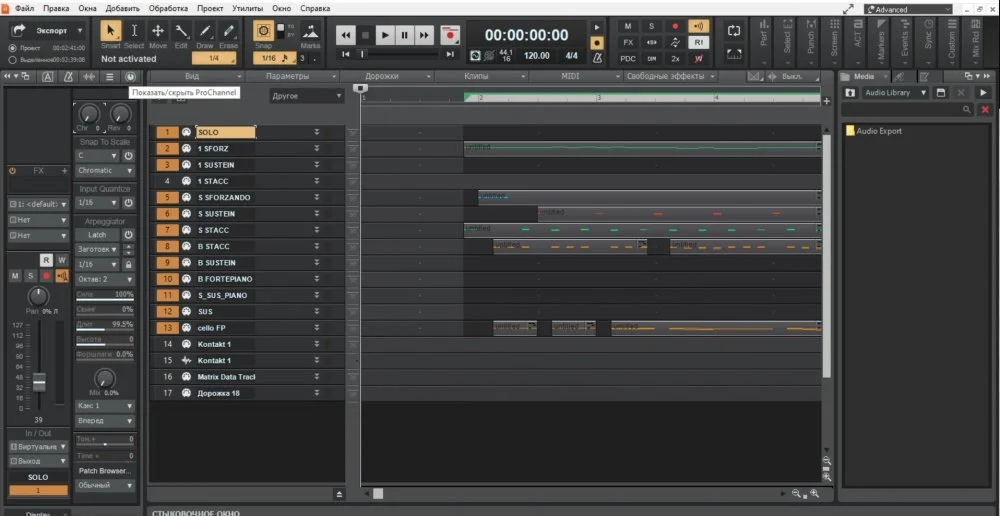Click the Record button in transport

450,35
